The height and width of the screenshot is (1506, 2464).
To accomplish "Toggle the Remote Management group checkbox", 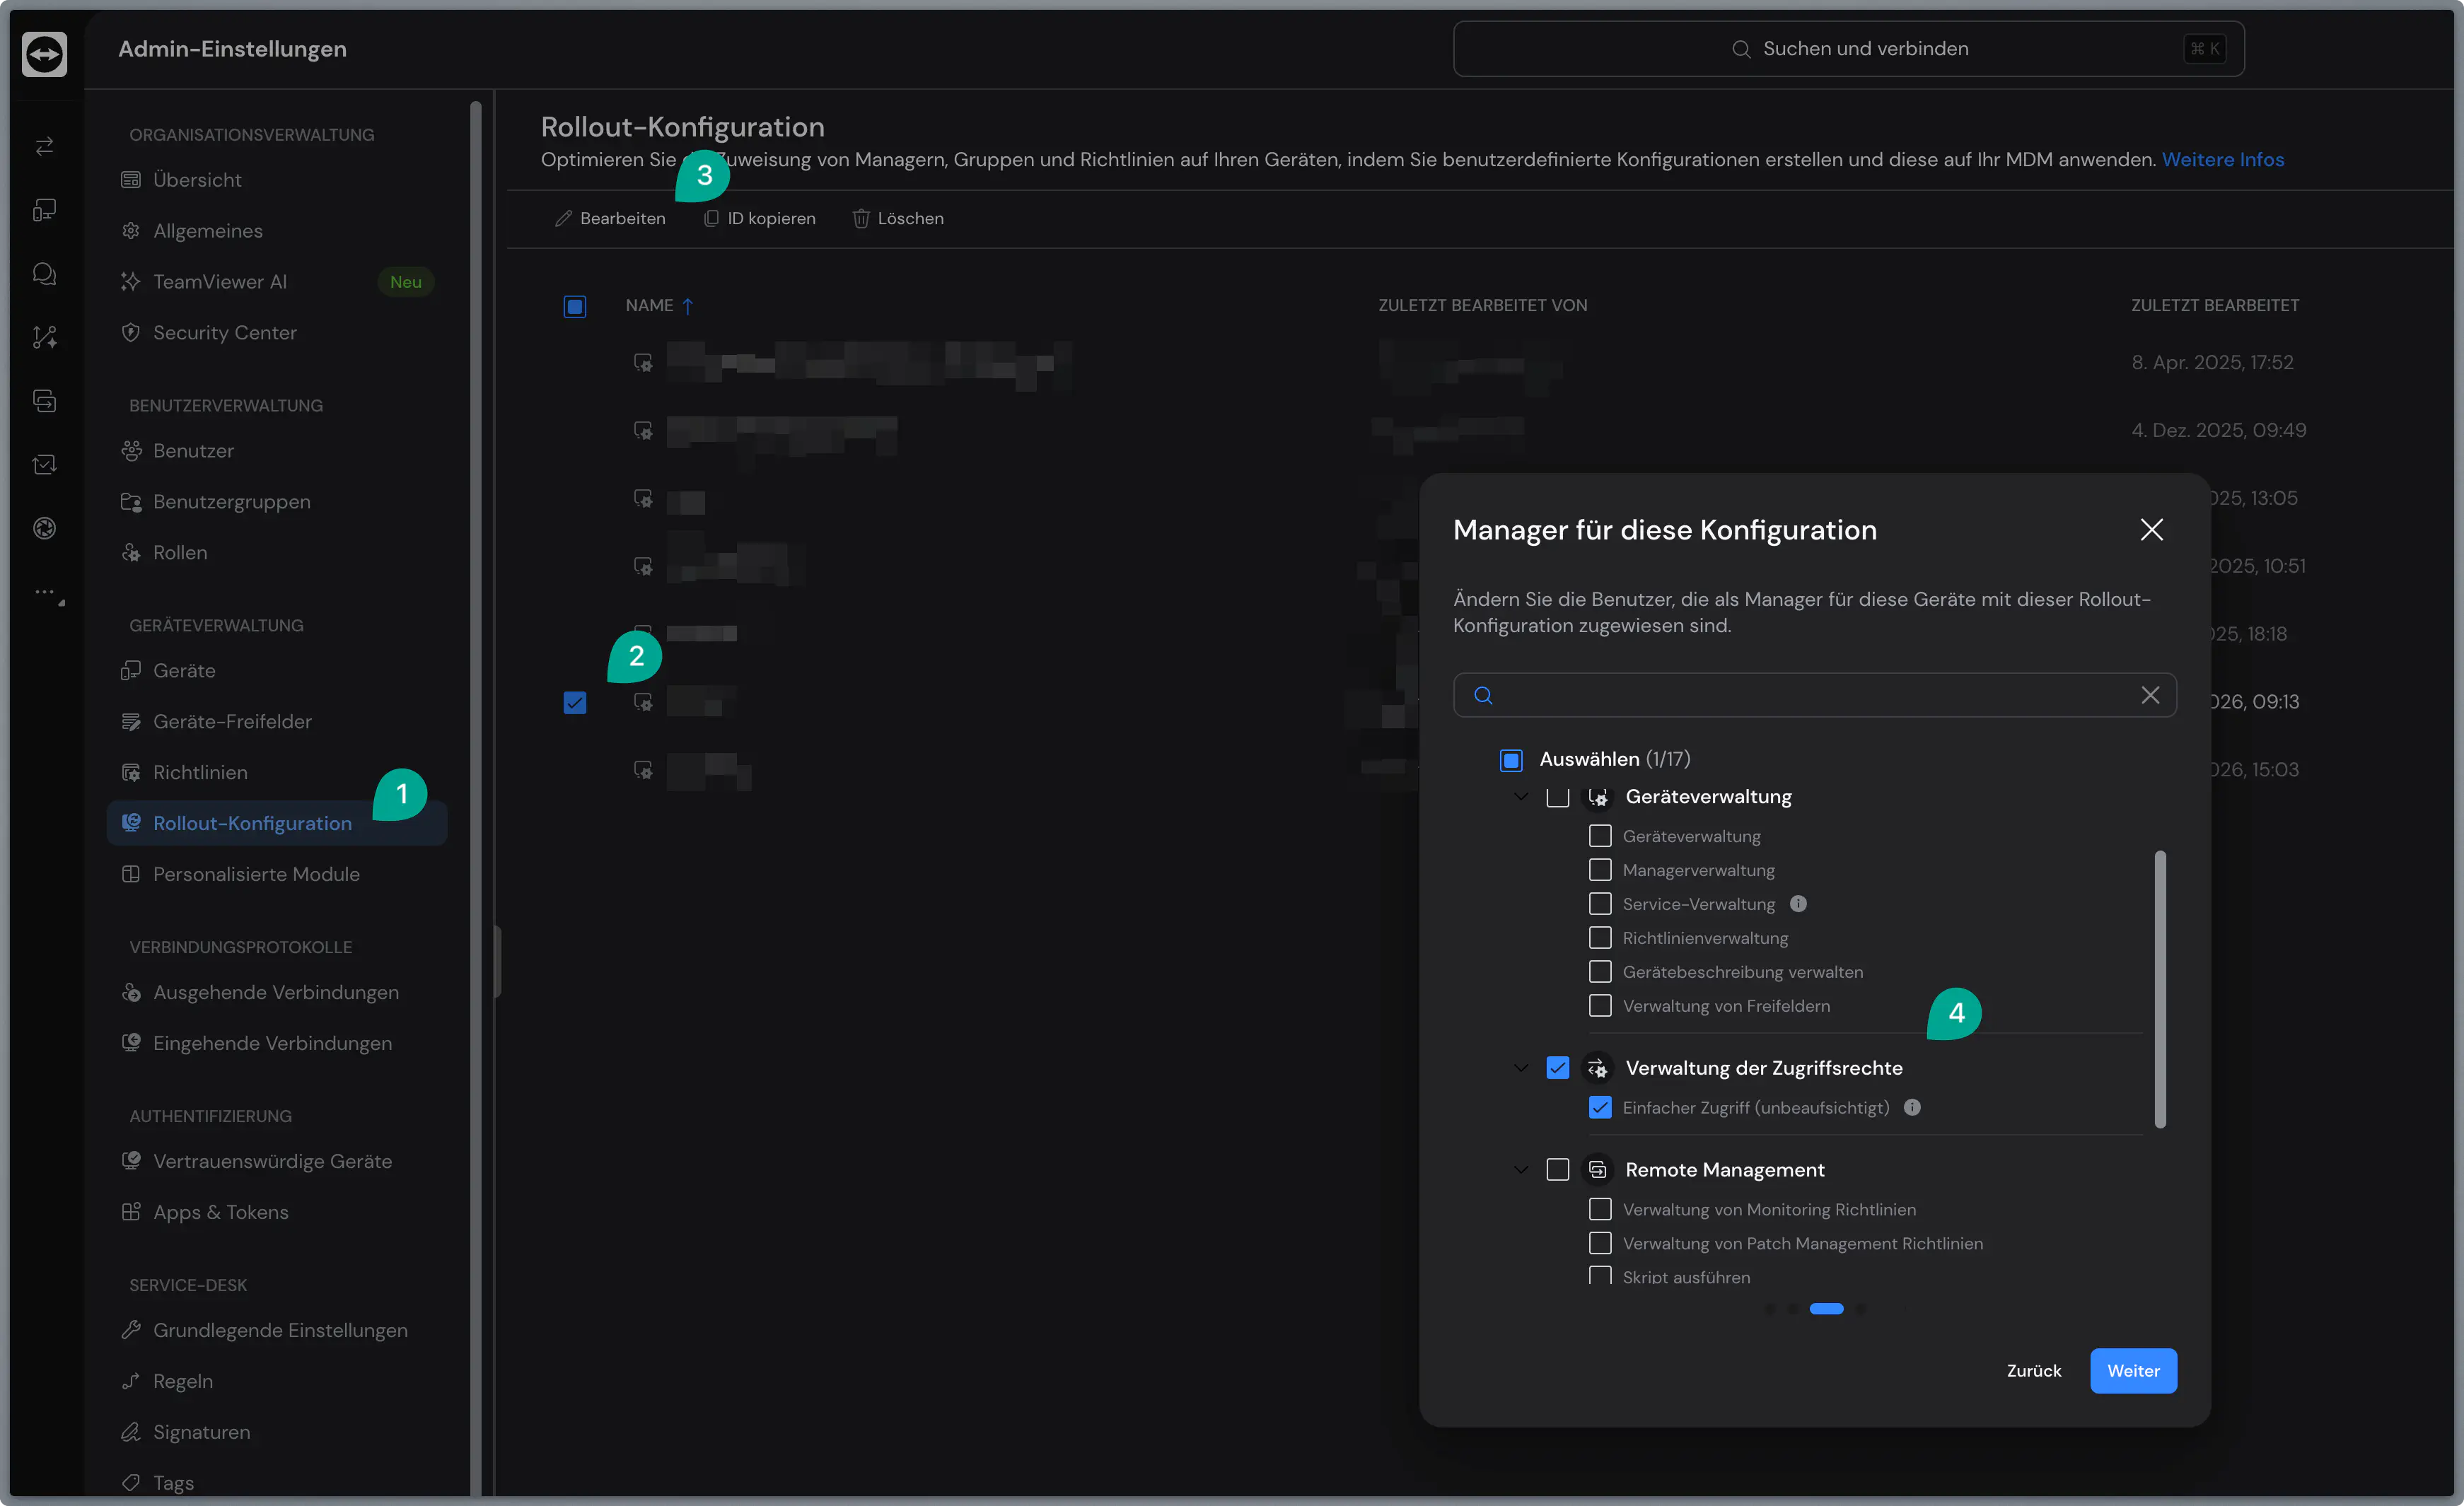I will pos(1557,1169).
